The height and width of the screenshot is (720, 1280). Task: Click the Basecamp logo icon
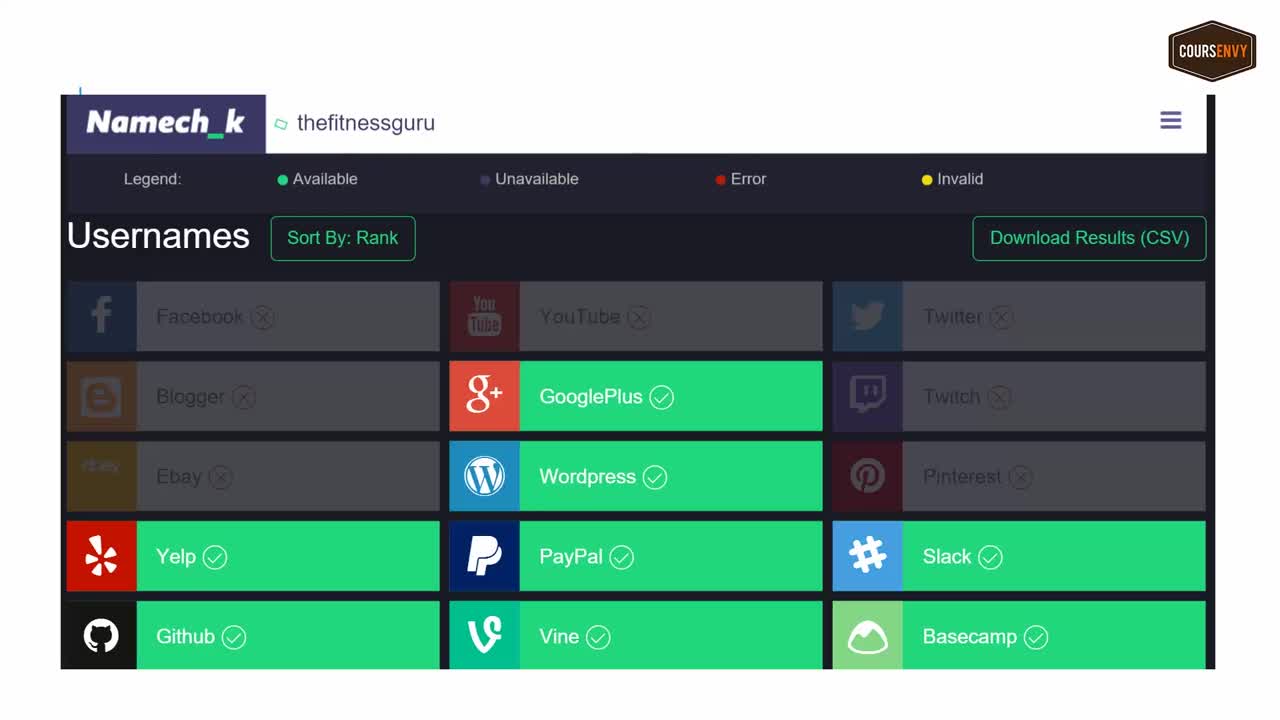coord(867,635)
